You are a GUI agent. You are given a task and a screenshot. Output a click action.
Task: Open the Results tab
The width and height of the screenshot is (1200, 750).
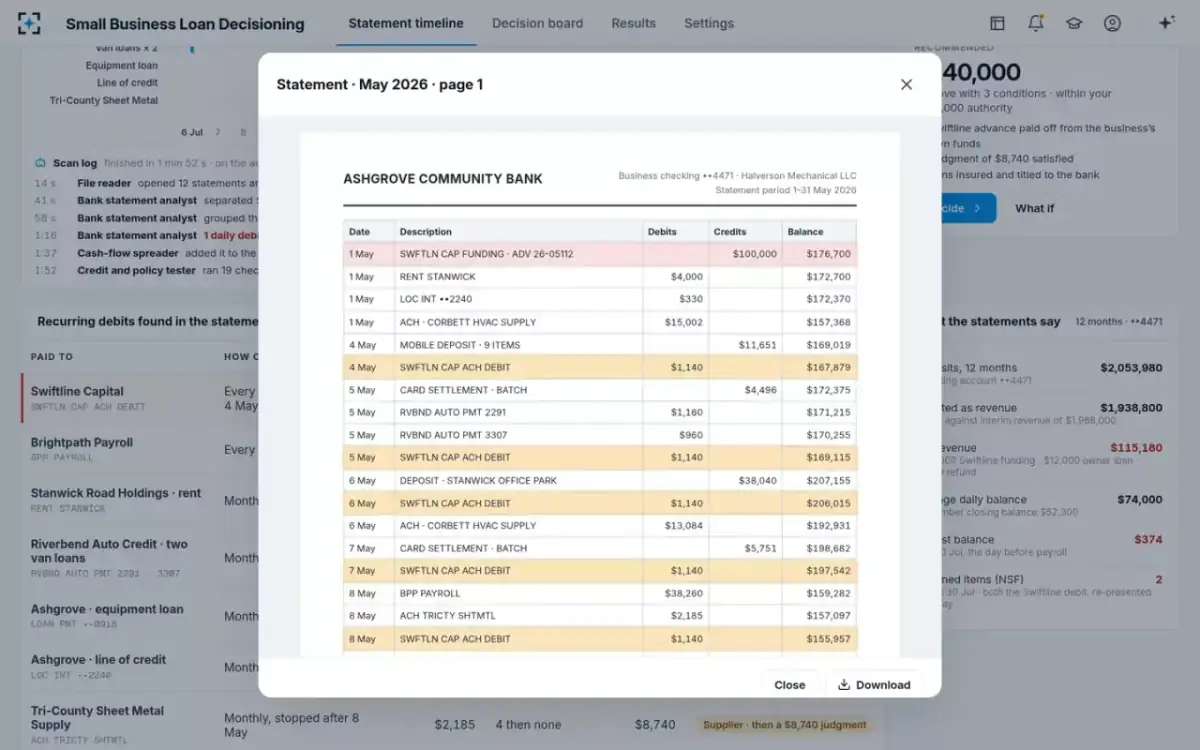point(633,23)
